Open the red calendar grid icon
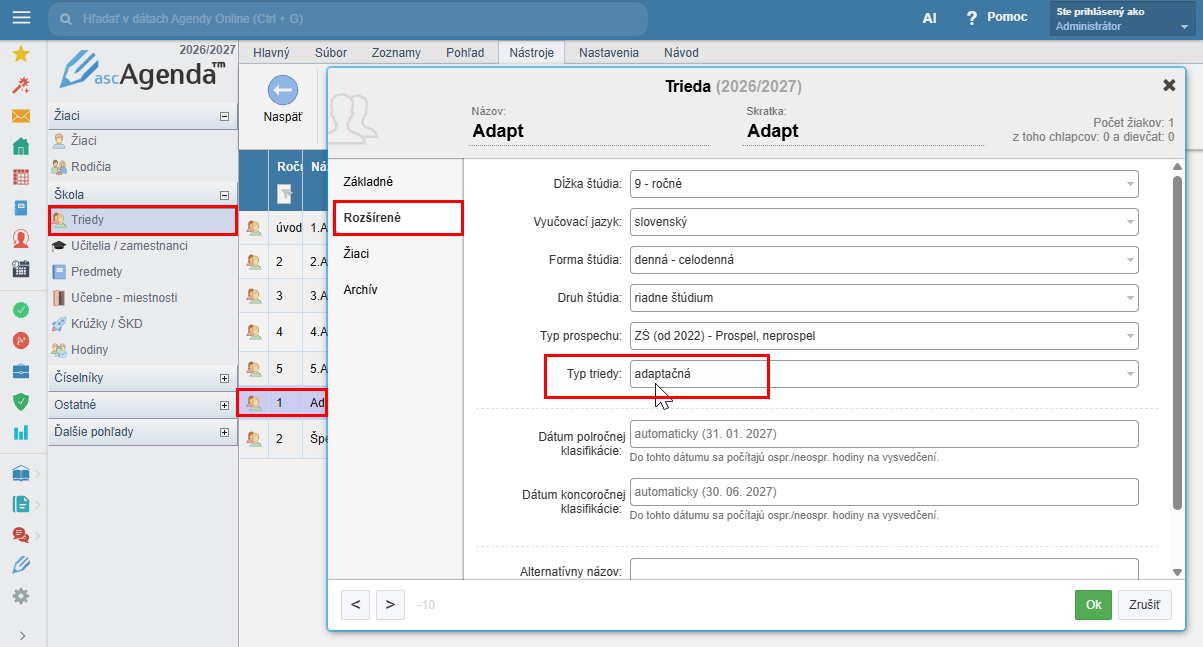 pos(20,177)
